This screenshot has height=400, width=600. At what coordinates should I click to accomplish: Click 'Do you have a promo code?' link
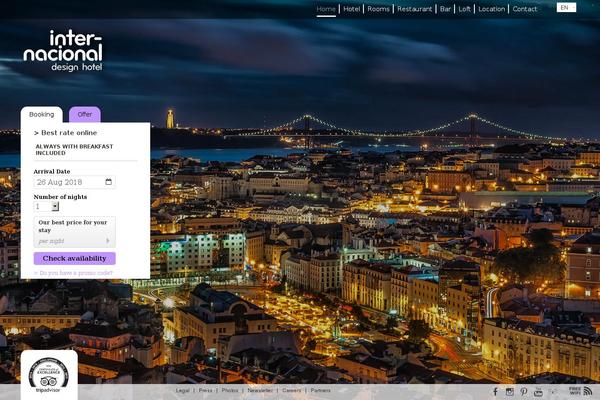73,273
